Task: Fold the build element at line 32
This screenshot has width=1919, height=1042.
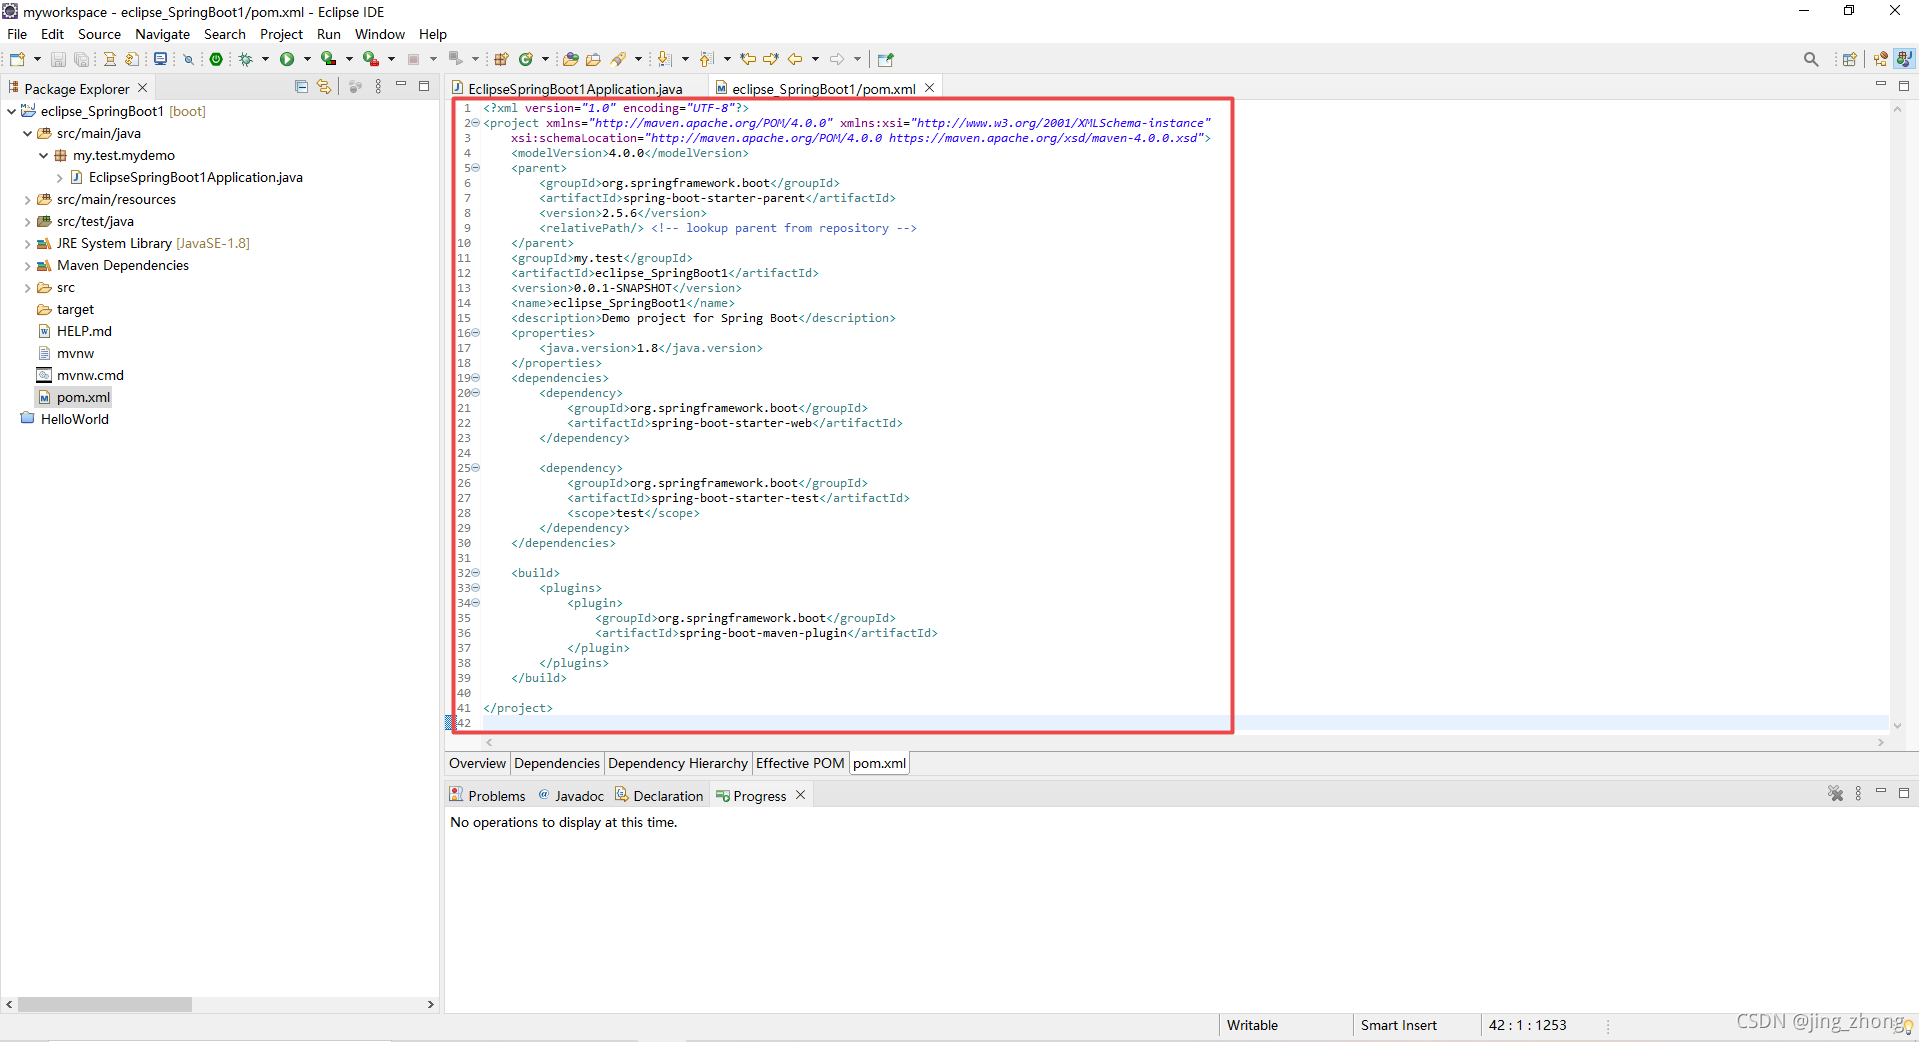Action: [x=476, y=573]
